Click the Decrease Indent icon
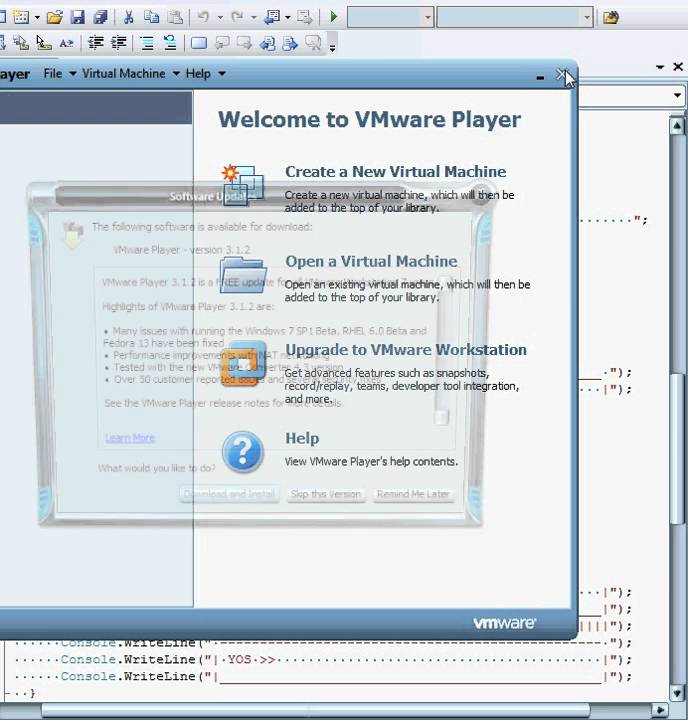Image resolution: width=688 pixels, height=720 pixels. coord(96,43)
